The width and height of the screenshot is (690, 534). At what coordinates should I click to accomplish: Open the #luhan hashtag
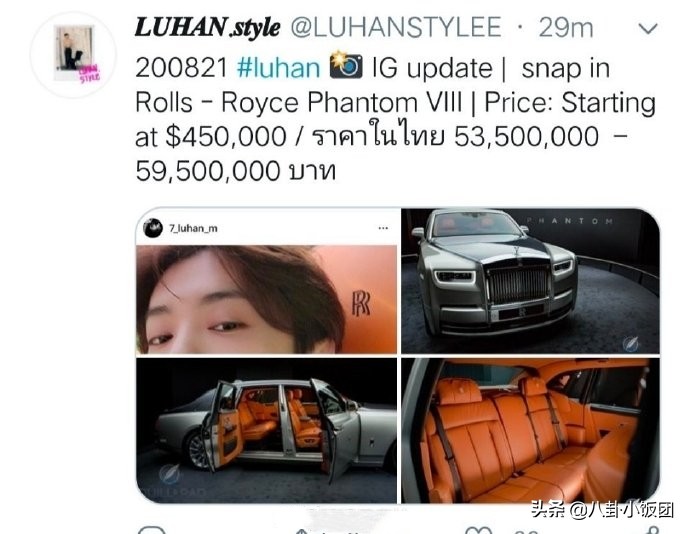pyautogui.click(x=278, y=68)
